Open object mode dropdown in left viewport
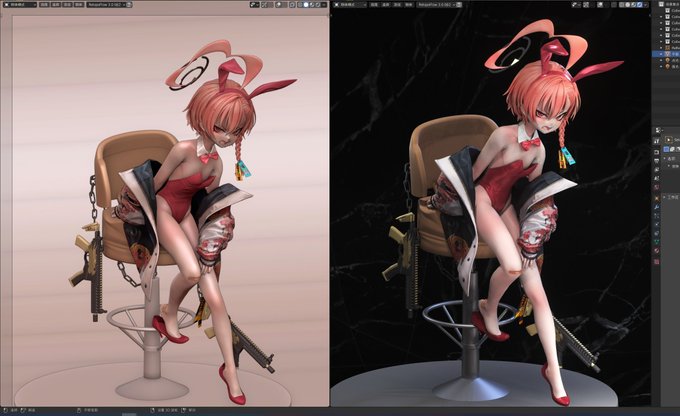680x416 pixels. pyautogui.click(x=20, y=4)
